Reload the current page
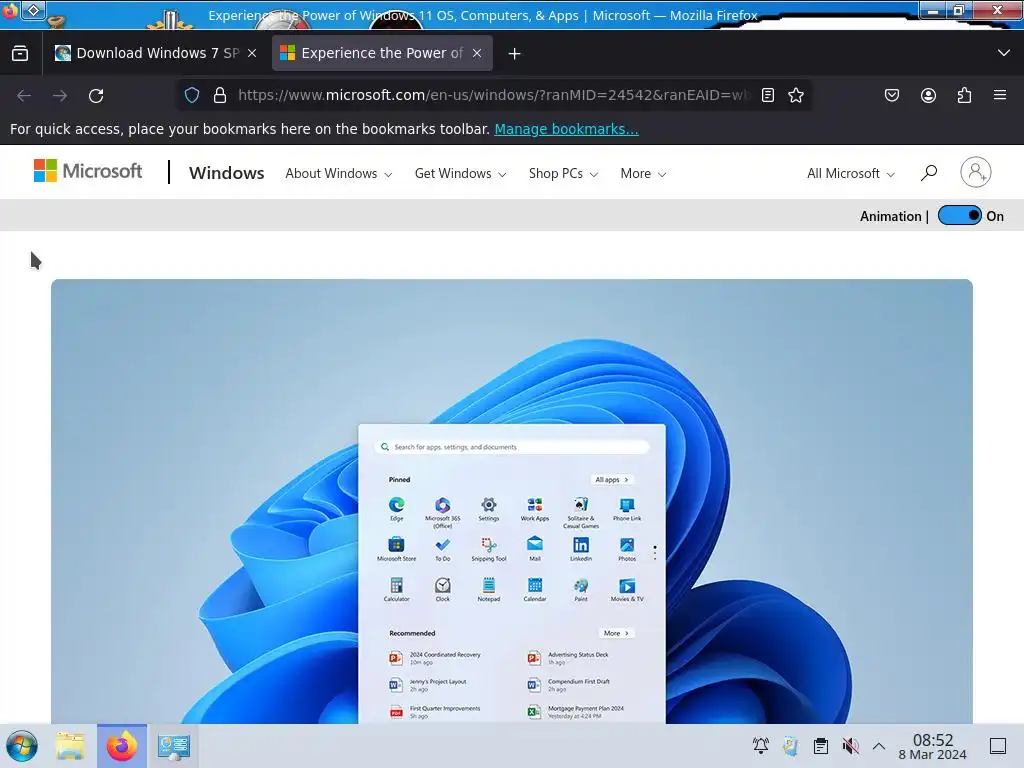 click(x=96, y=95)
